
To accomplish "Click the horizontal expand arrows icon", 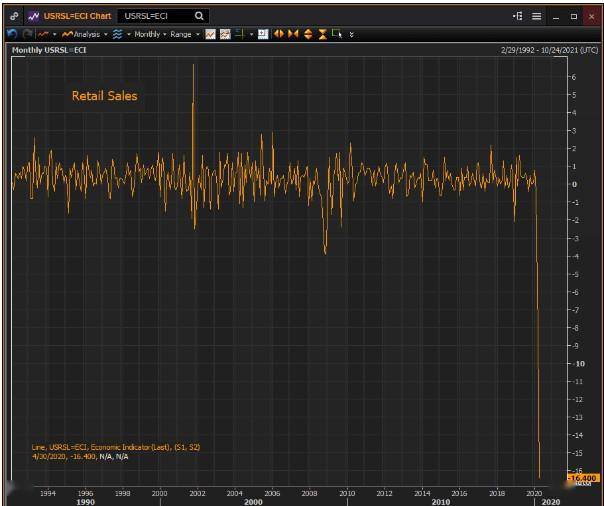I will (x=280, y=34).
